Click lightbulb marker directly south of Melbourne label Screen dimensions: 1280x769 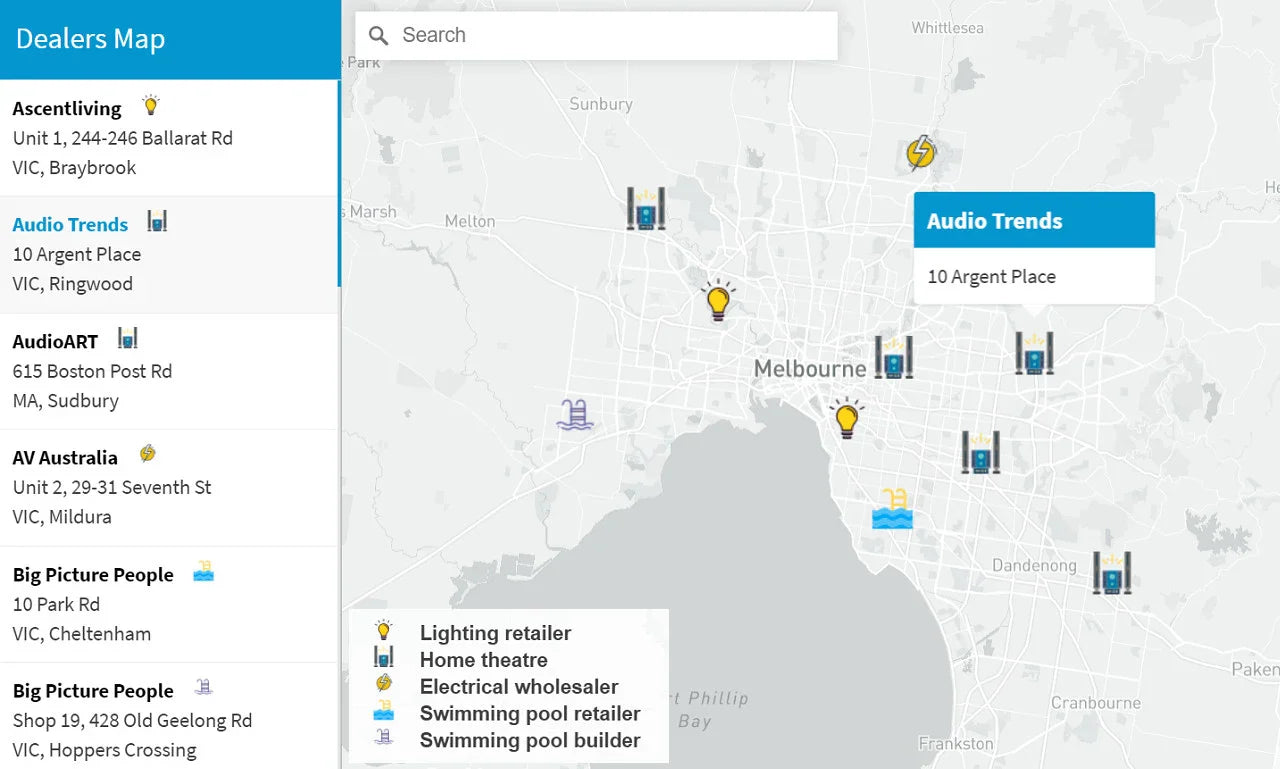pyautogui.click(x=847, y=418)
